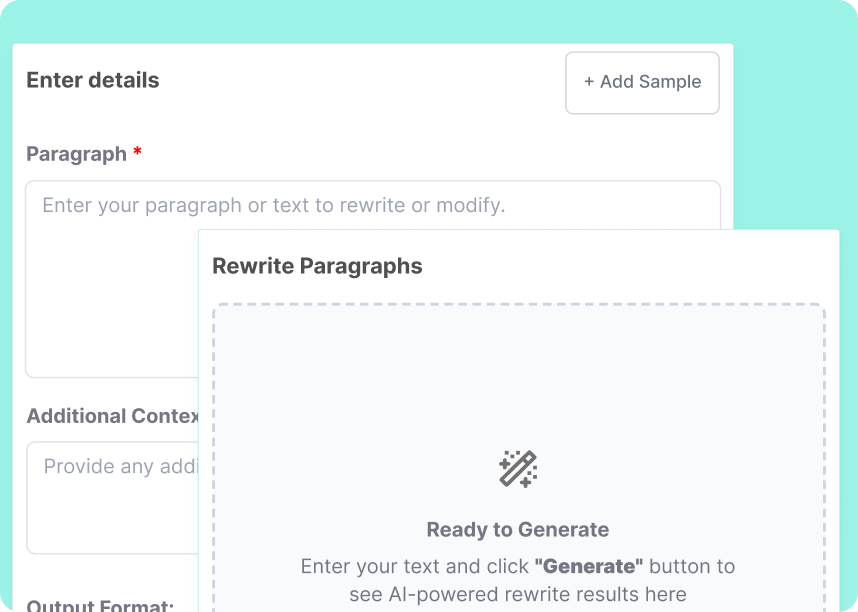Click the bold Generate text in the instructions
This screenshot has width=858, height=612.
coord(588,566)
